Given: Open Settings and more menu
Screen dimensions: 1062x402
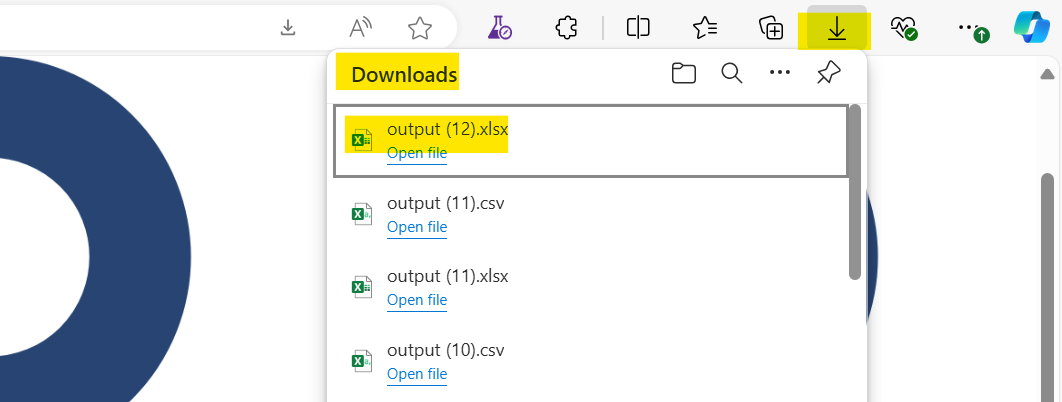Looking at the screenshot, I should tap(970, 28).
